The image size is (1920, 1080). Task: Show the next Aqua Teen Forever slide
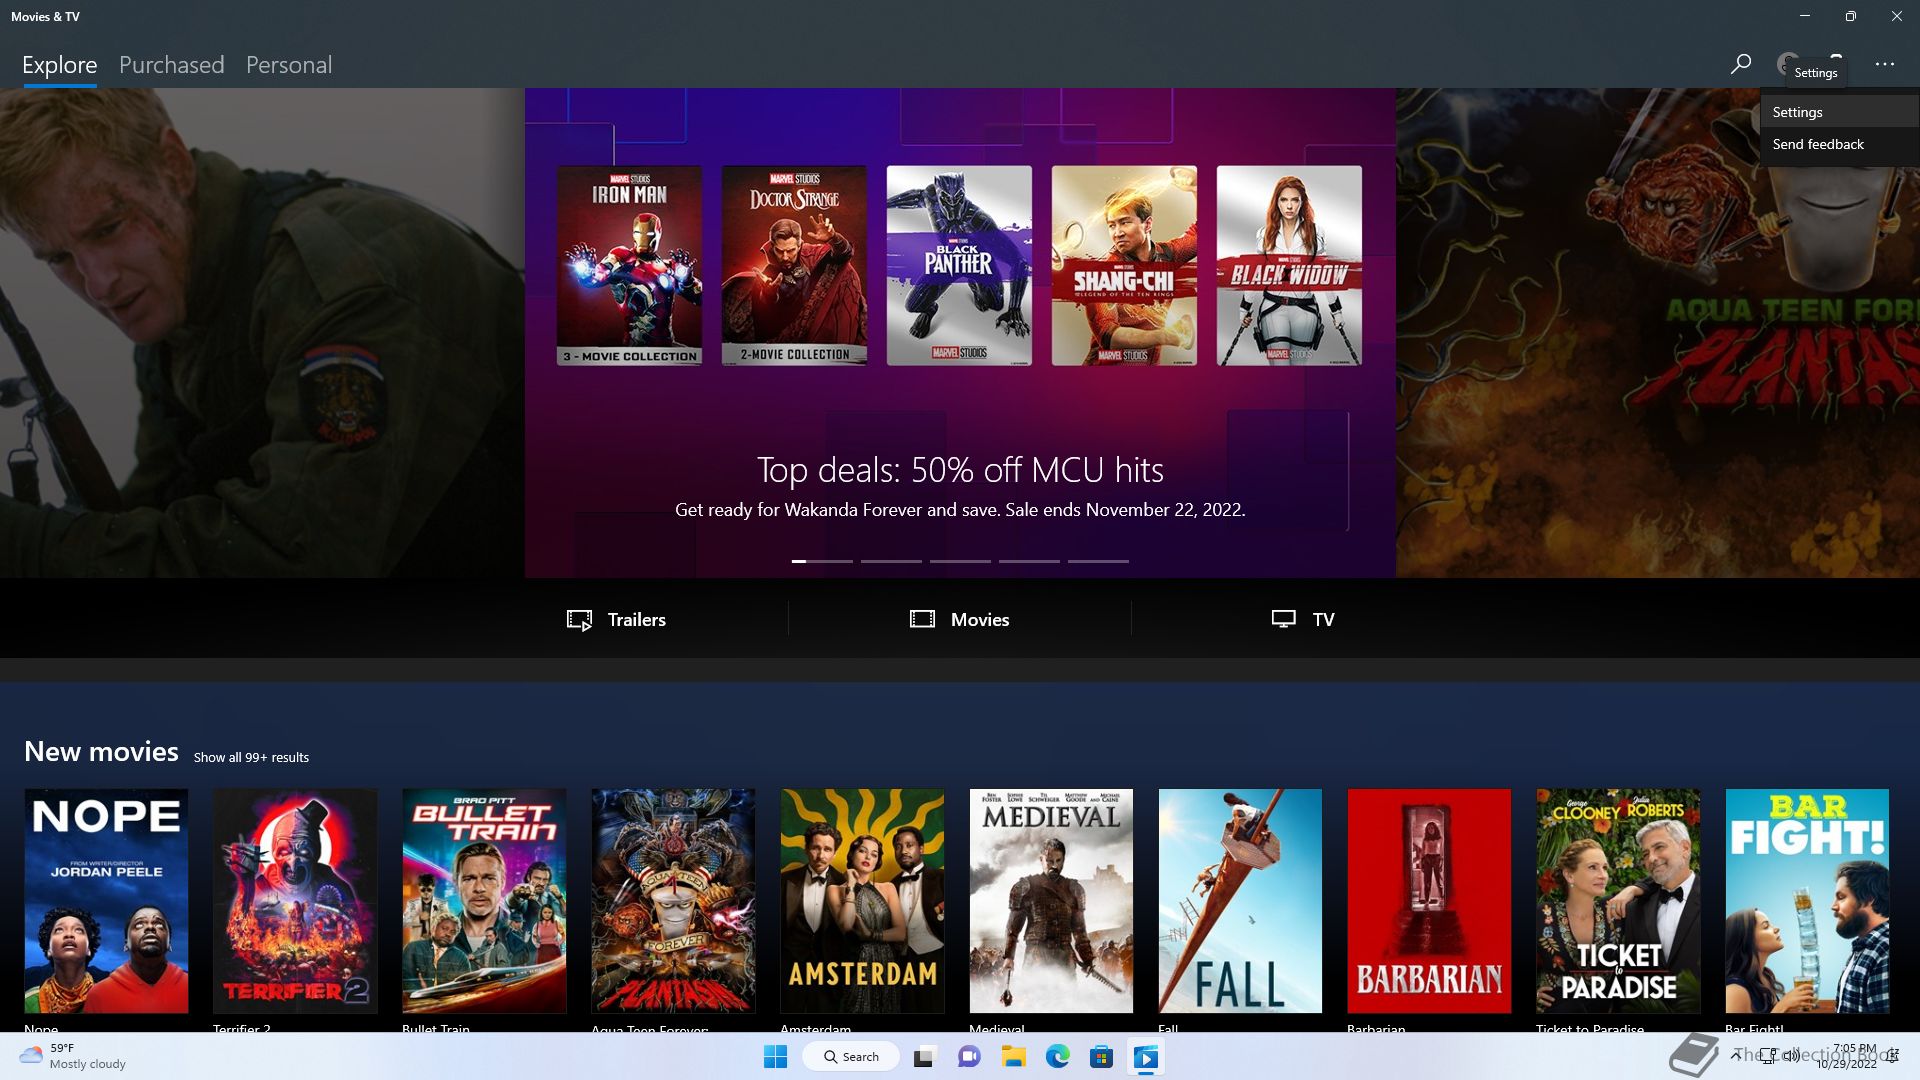(x=1658, y=333)
